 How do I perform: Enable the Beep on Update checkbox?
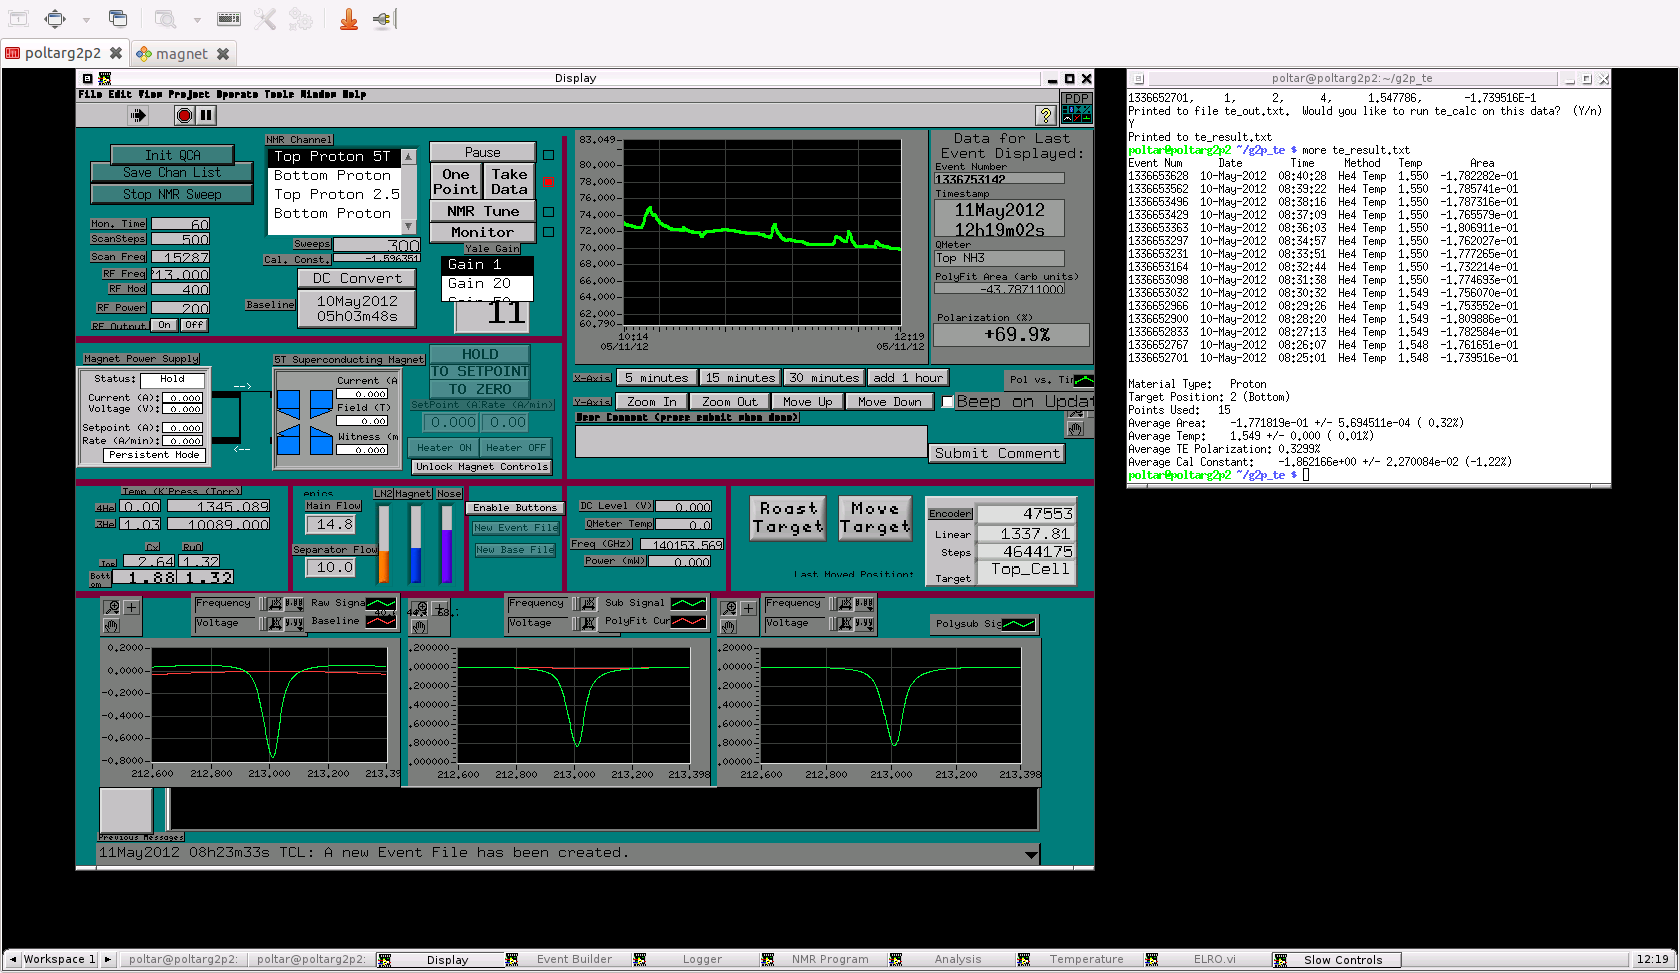click(x=948, y=402)
